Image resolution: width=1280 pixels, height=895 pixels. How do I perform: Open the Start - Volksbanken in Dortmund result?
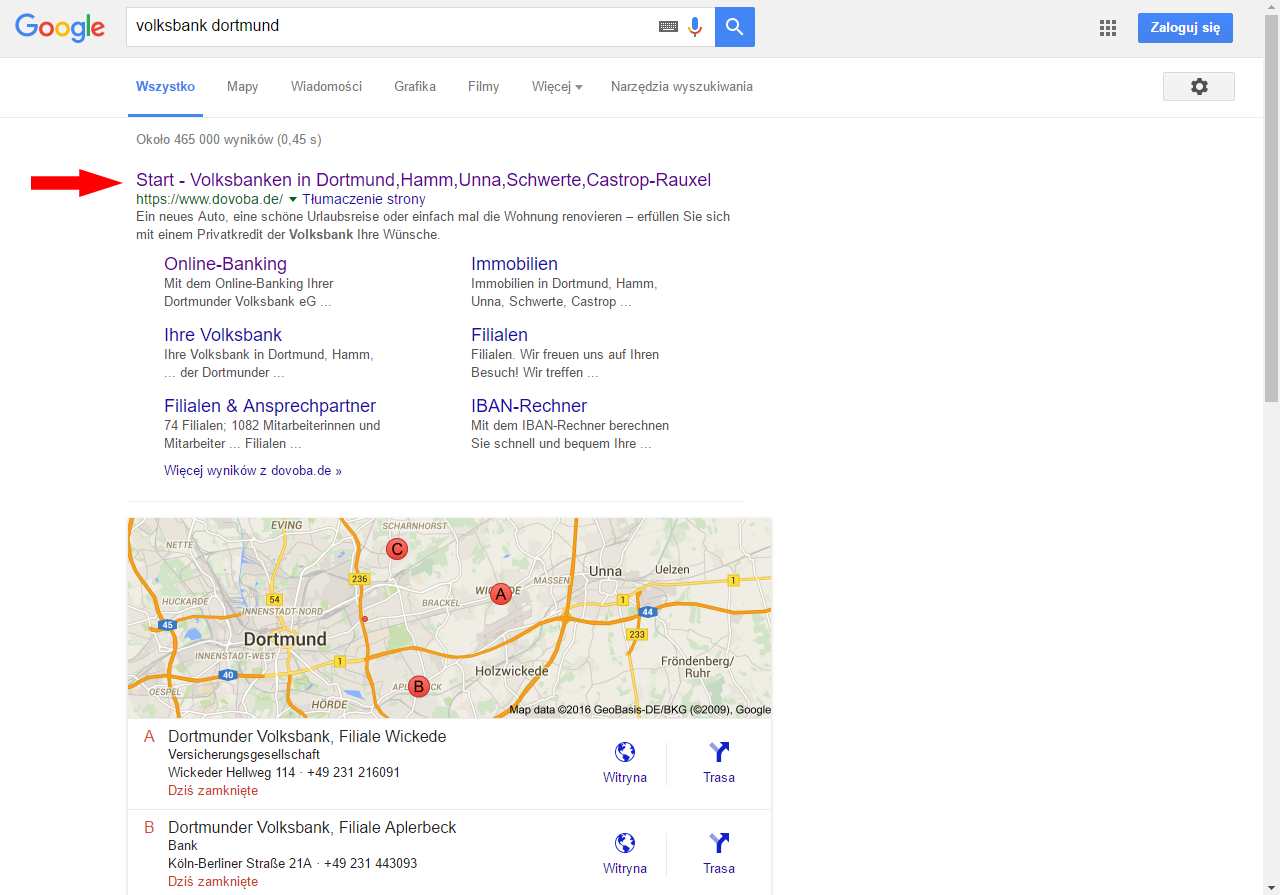424,180
